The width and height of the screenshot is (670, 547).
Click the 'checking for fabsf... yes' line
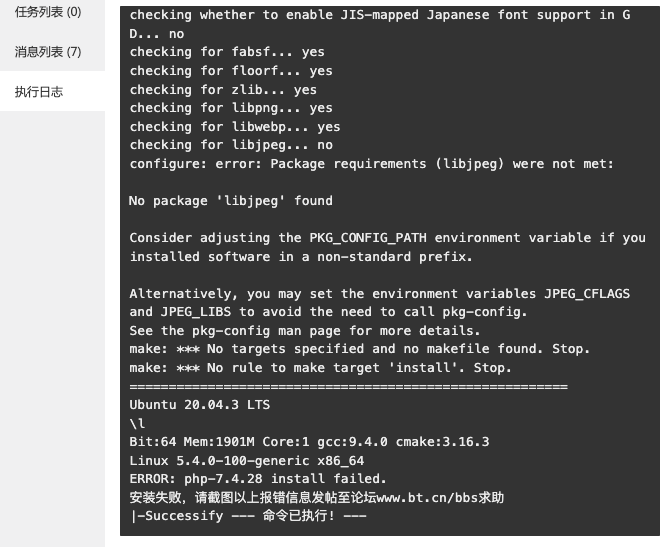(x=227, y=52)
